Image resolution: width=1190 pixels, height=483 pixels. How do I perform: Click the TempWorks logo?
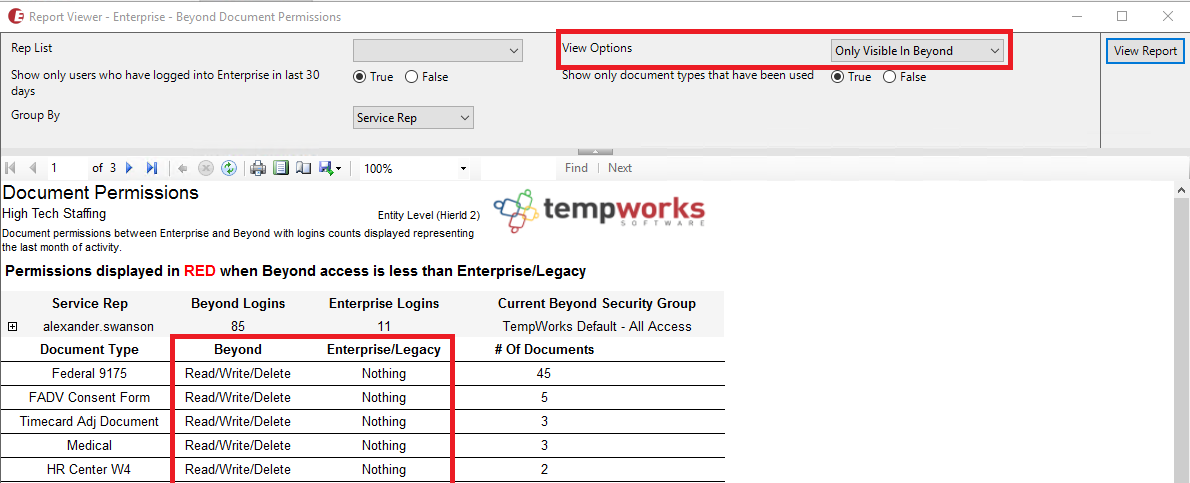click(x=599, y=209)
